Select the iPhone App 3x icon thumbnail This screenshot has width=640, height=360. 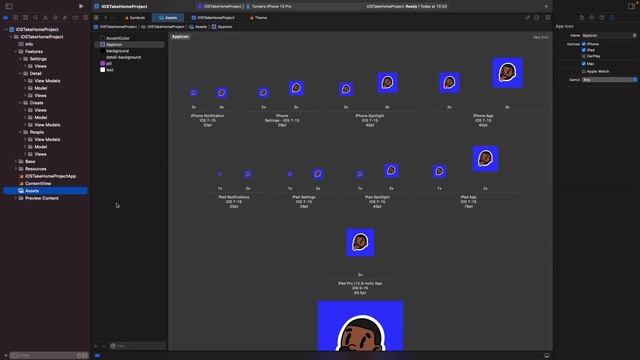point(507,73)
